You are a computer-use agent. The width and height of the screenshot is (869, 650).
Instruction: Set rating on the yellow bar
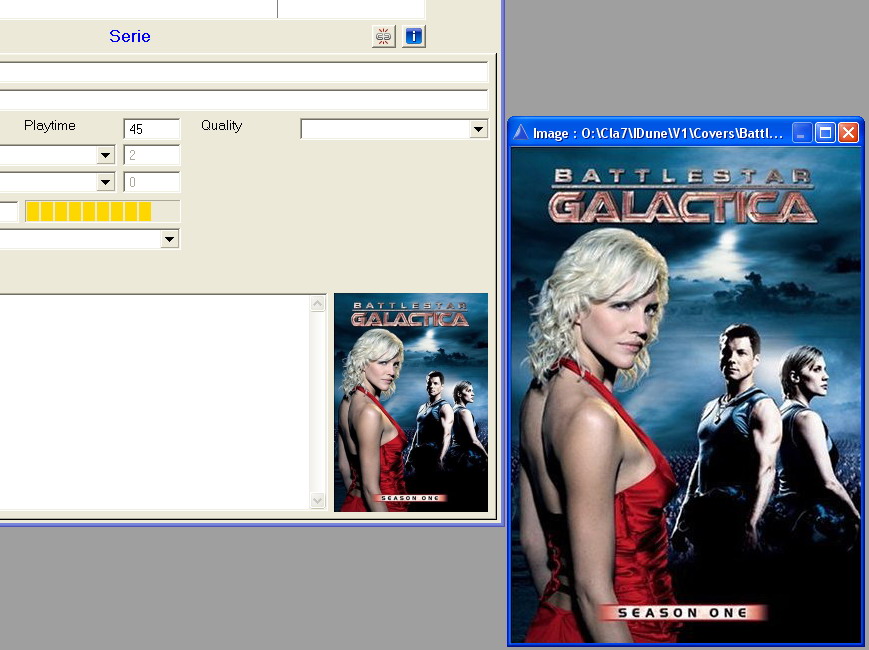103,212
